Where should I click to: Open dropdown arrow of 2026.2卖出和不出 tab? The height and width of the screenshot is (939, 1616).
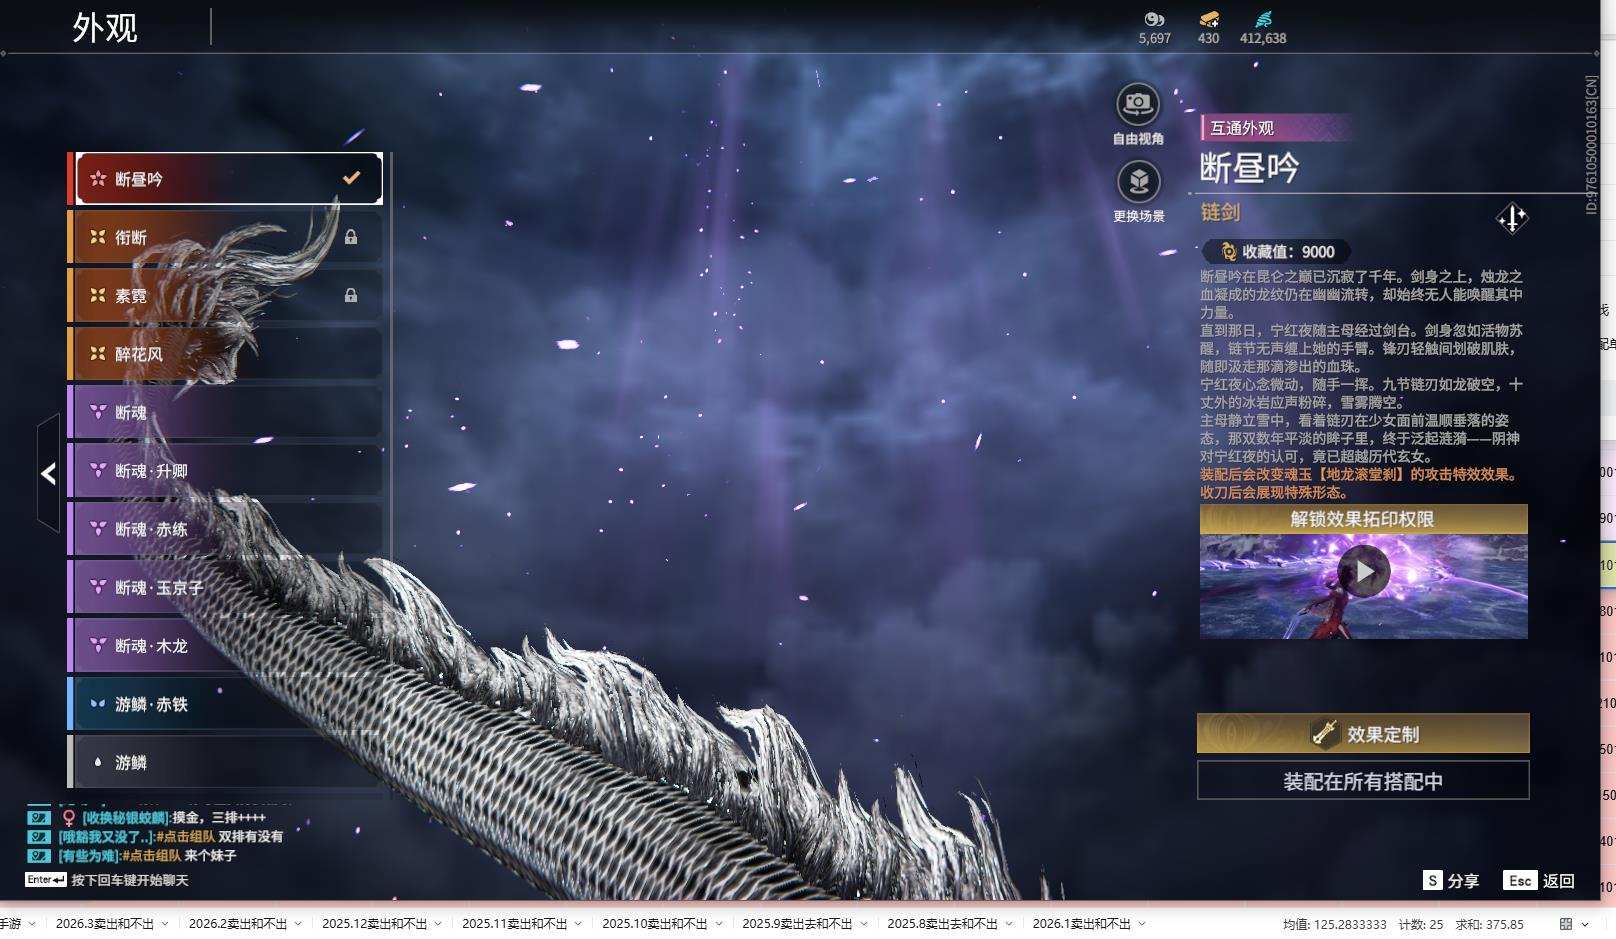(x=298, y=924)
